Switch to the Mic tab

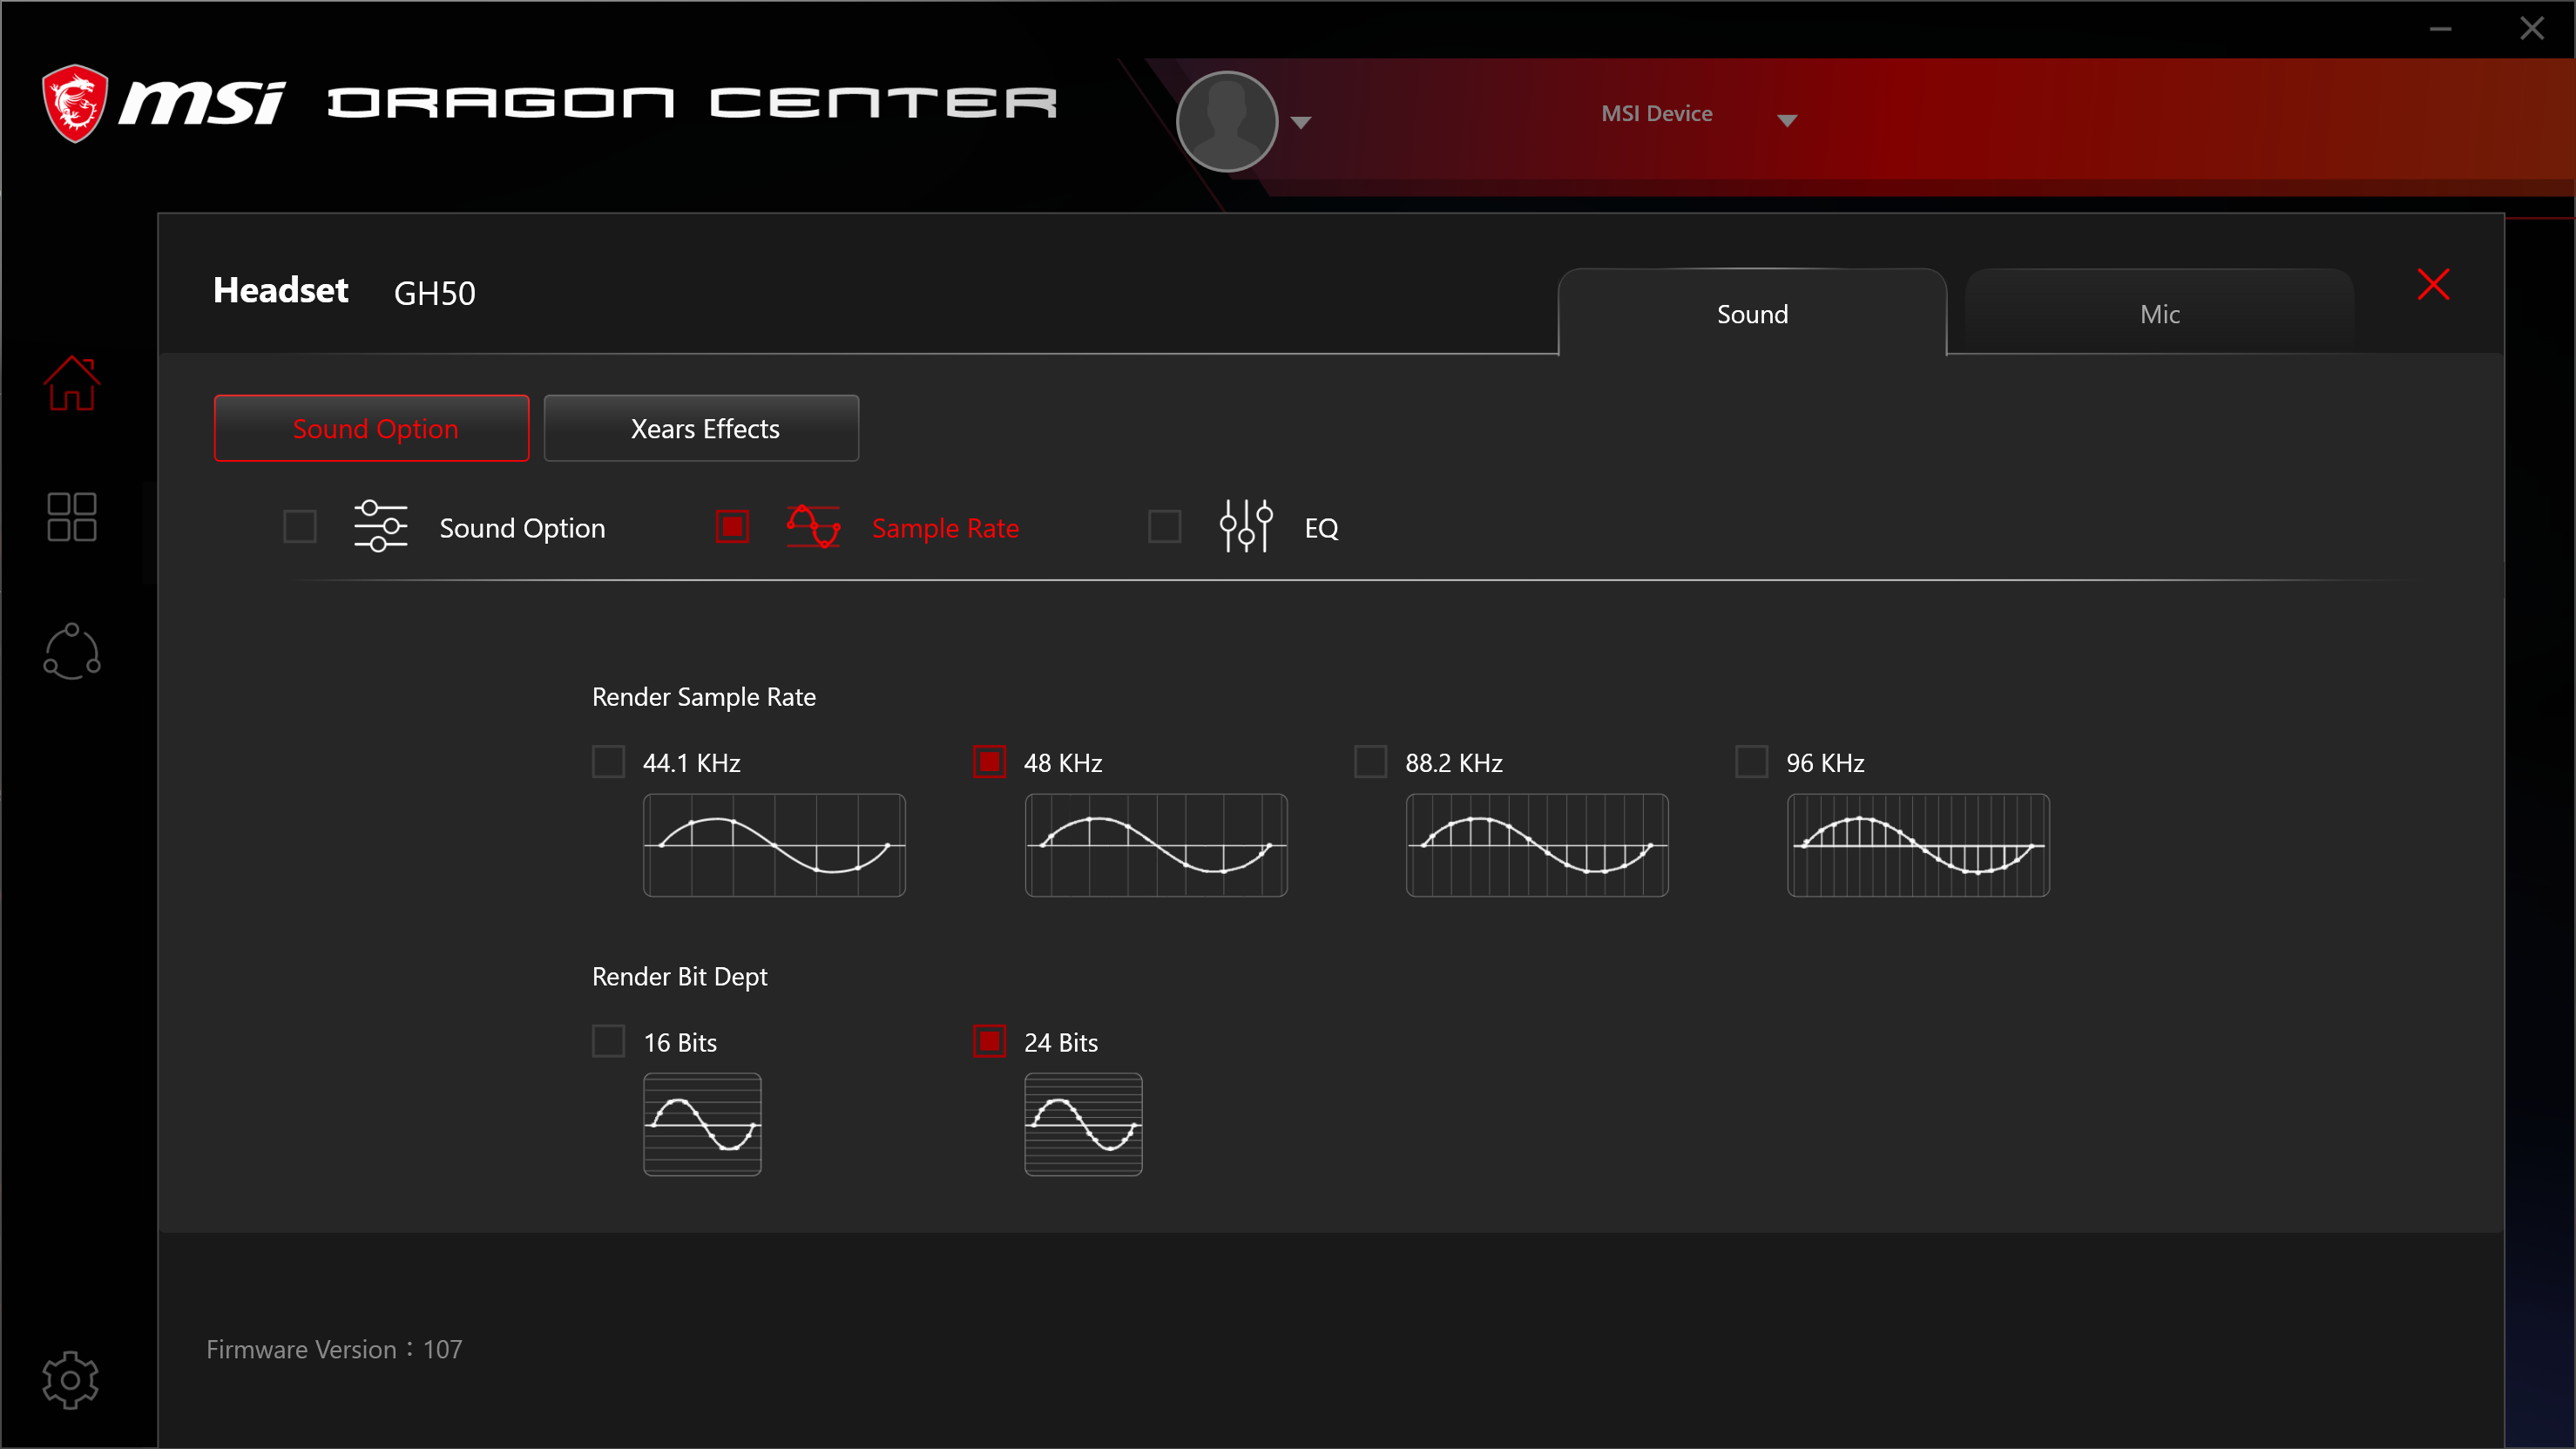(2159, 314)
